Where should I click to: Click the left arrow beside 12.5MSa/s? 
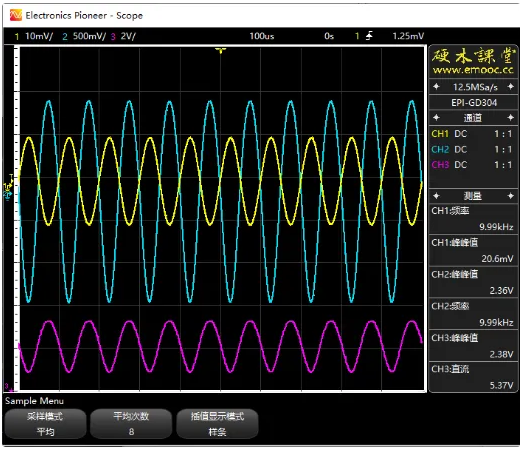point(436,87)
